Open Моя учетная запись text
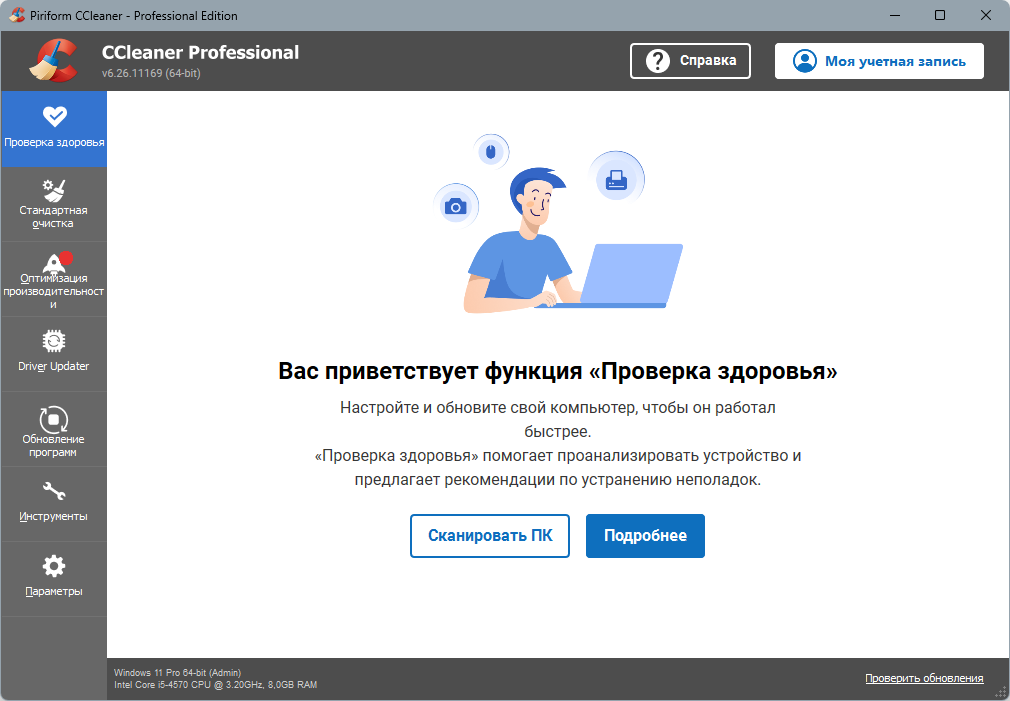Screen dimensions: 1010x701 895,61
